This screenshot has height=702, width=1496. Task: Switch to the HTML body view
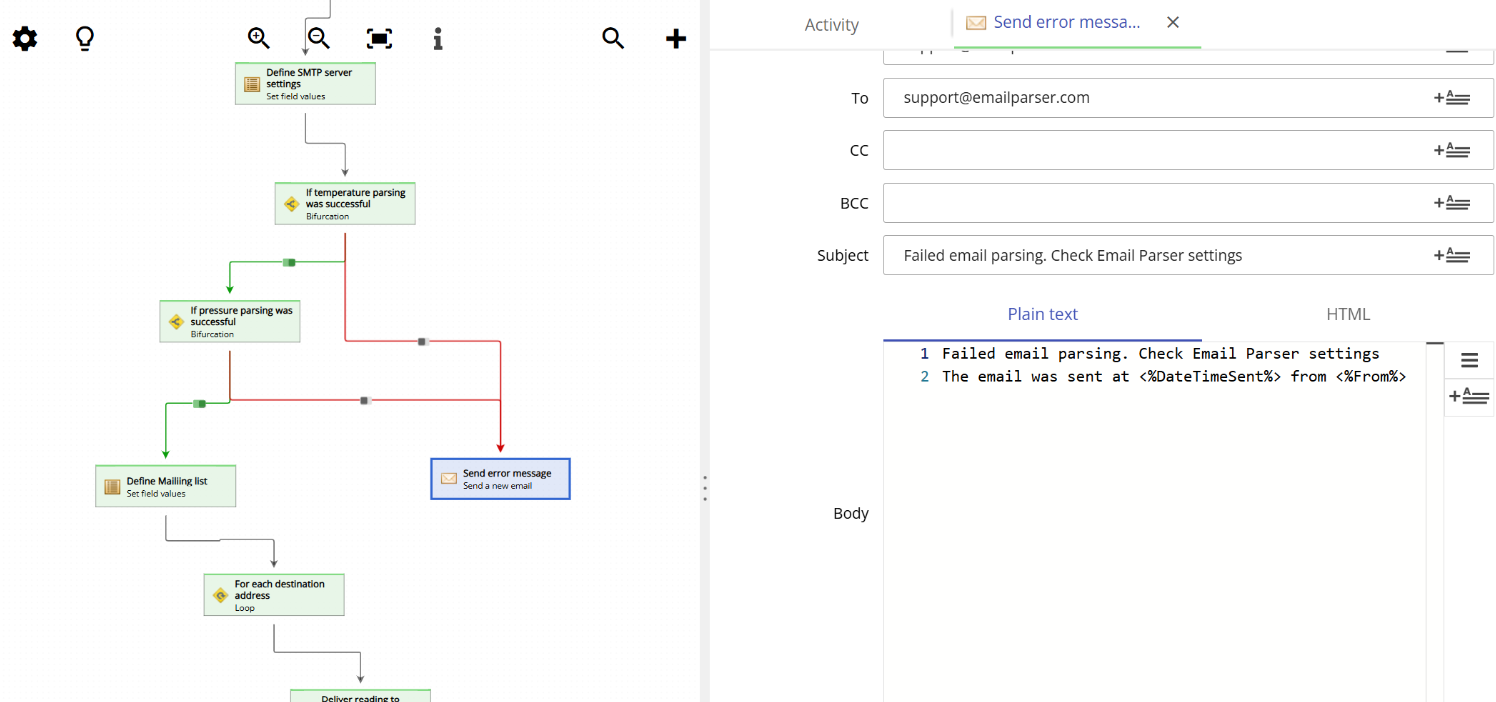1348,313
